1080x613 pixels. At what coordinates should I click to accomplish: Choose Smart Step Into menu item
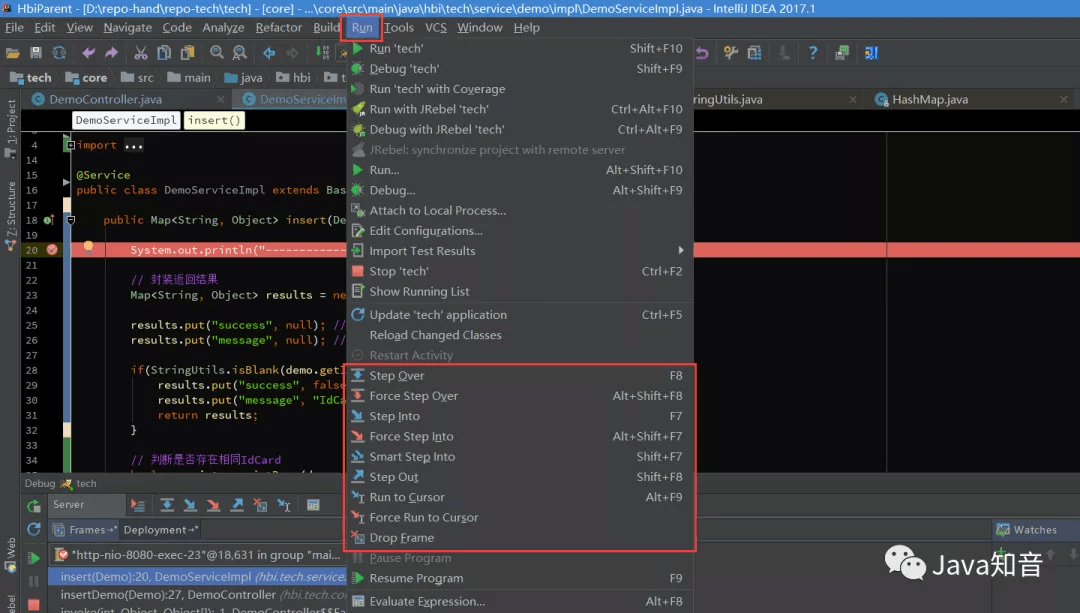coord(520,457)
